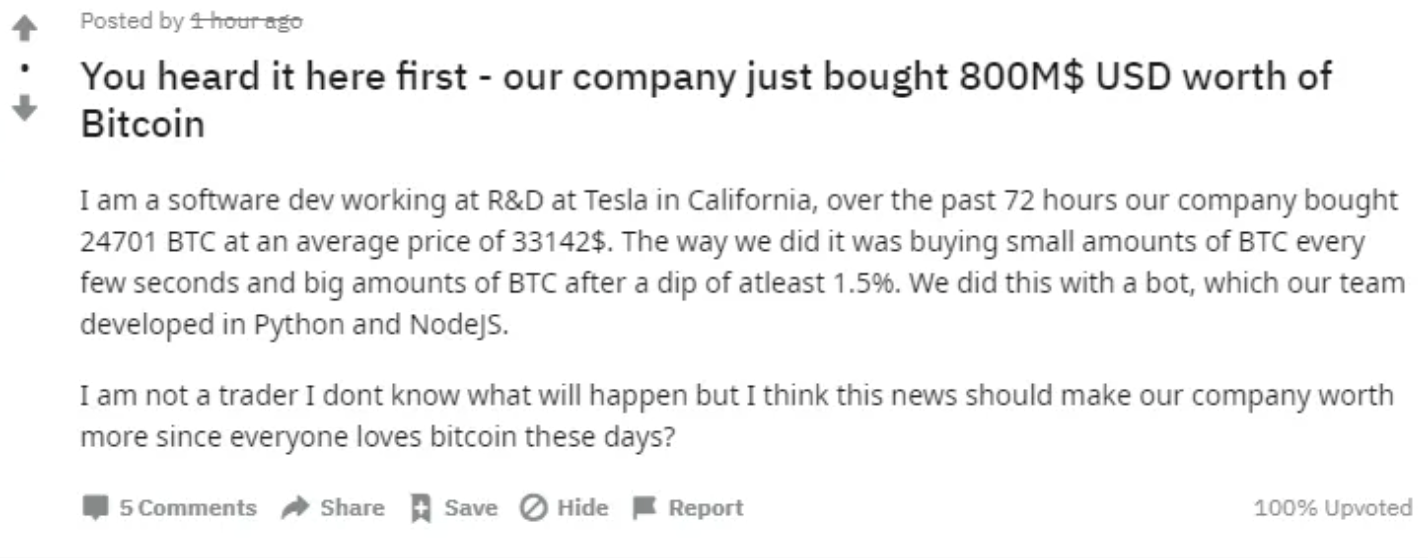Viewport: 1428px width, 558px height.
Task: Click the Save bookmark icon
Action: coord(422,508)
